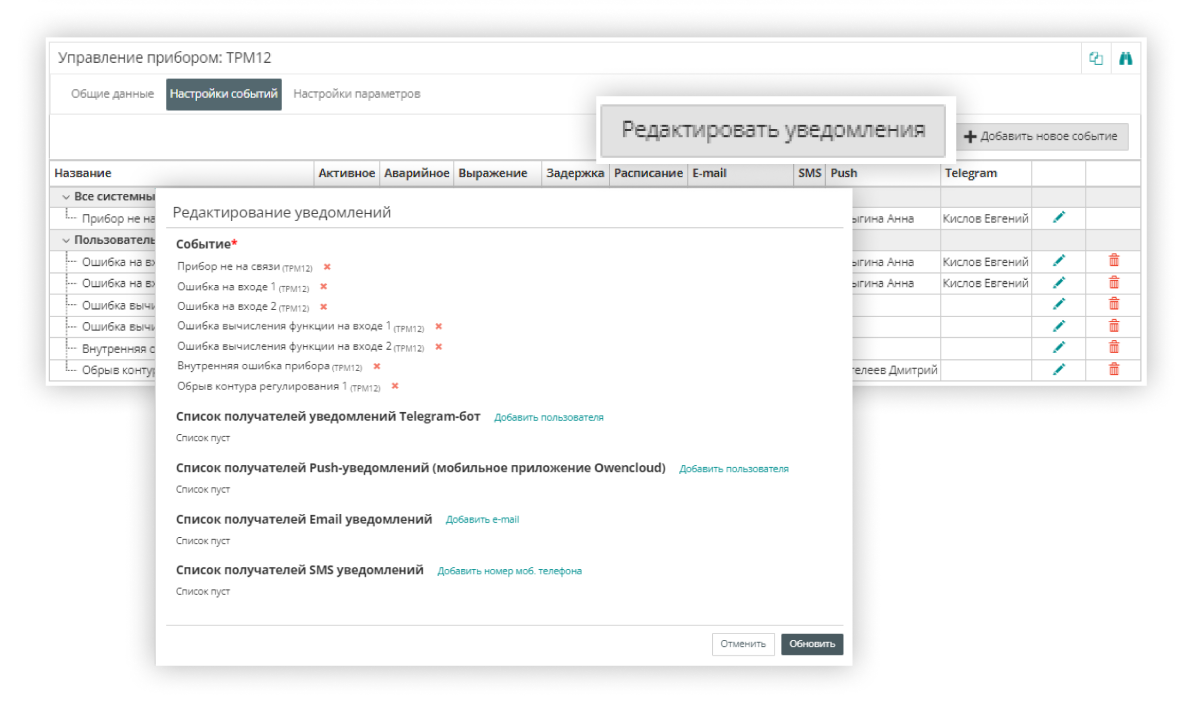Click the Активное column header
The height and width of the screenshot is (704, 1200).
tap(347, 173)
